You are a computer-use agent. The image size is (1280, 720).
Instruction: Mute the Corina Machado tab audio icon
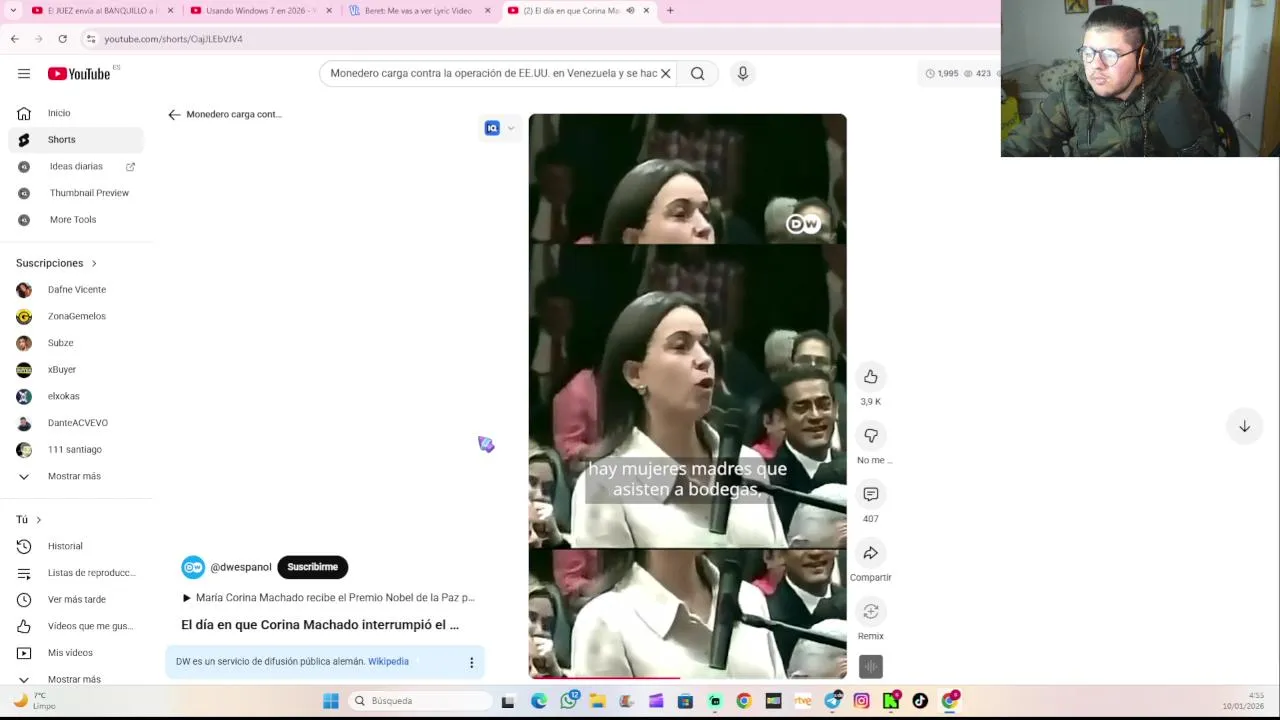630,11
